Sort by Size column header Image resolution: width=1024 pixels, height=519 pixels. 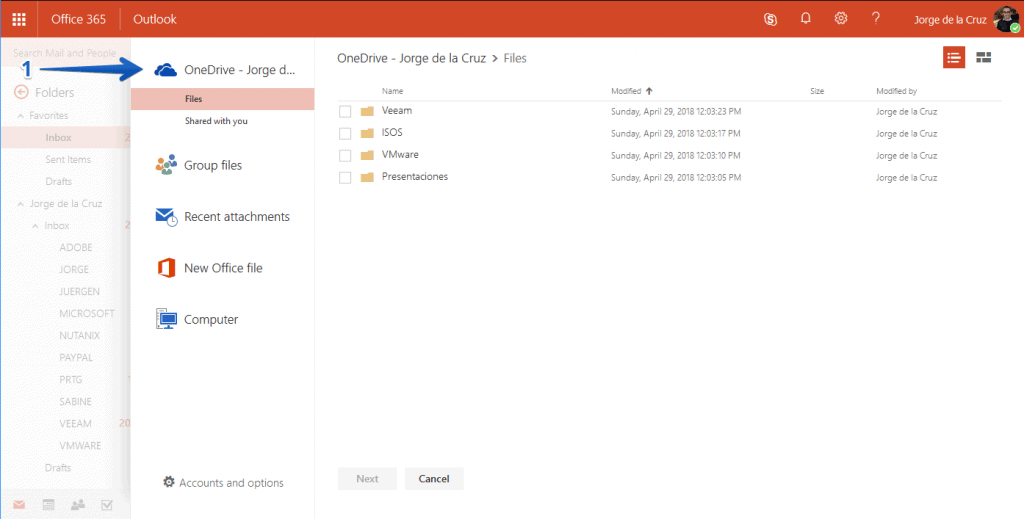click(817, 91)
